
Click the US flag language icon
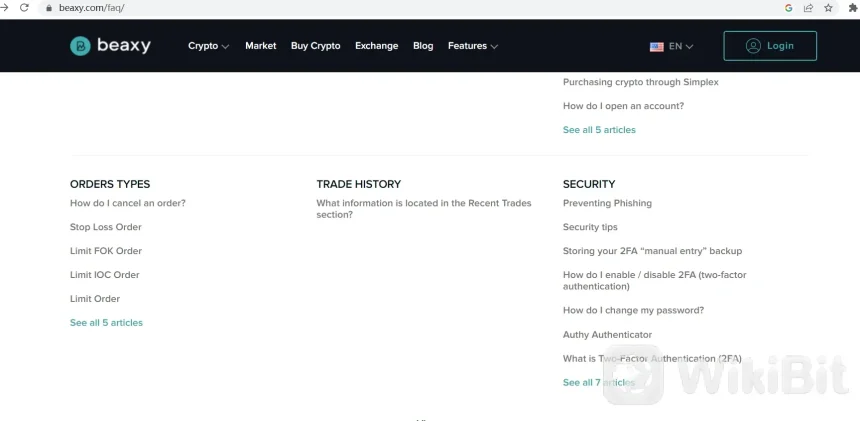[656, 46]
